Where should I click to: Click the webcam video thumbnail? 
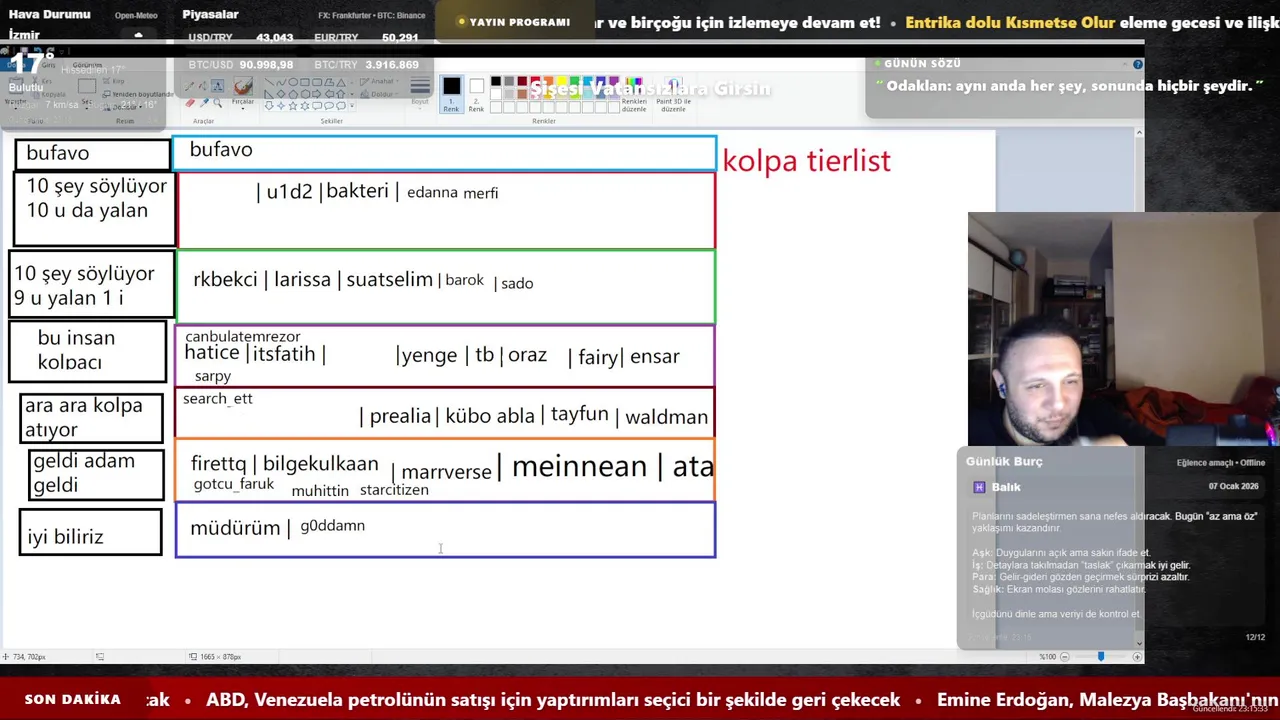(1124, 328)
